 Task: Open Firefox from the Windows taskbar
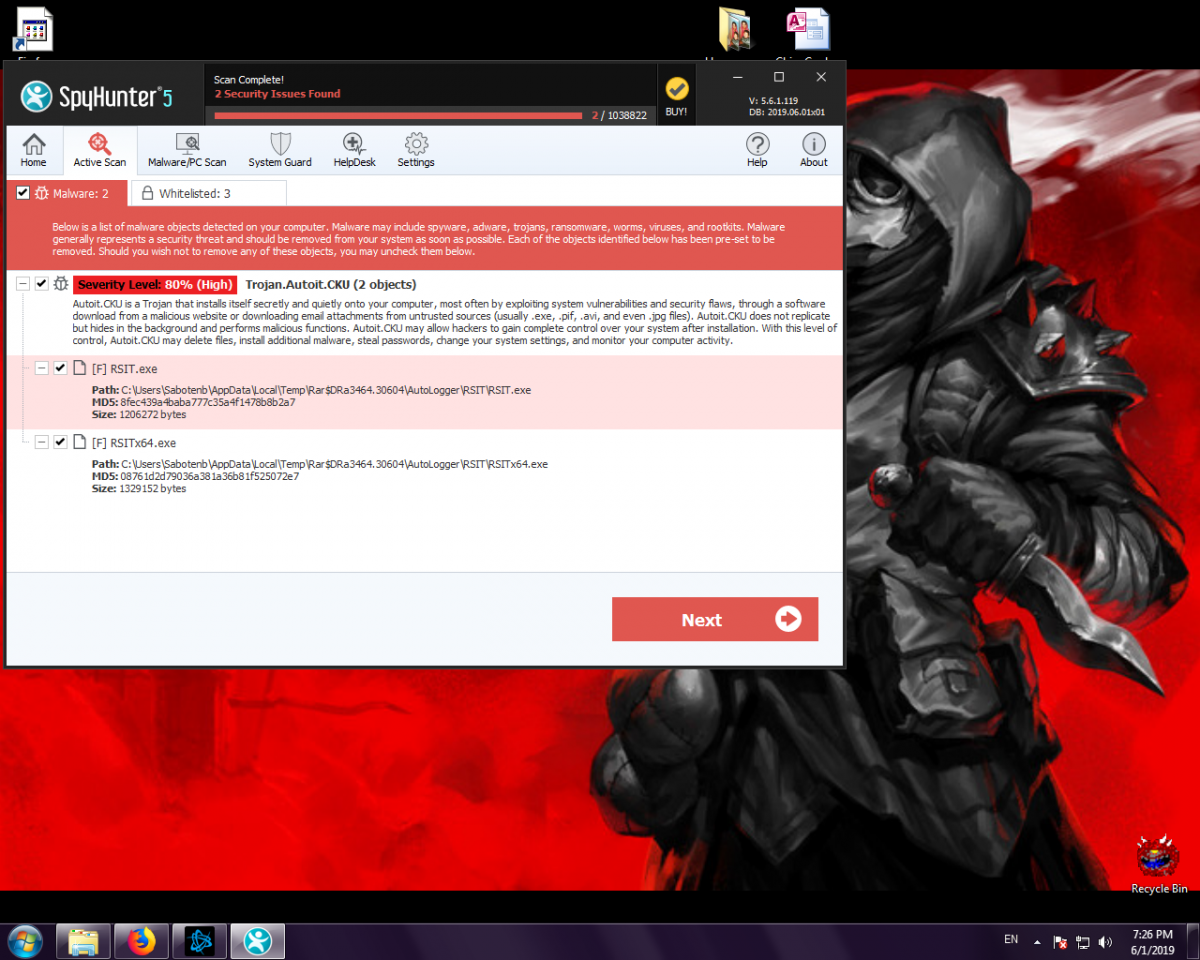coord(142,941)
